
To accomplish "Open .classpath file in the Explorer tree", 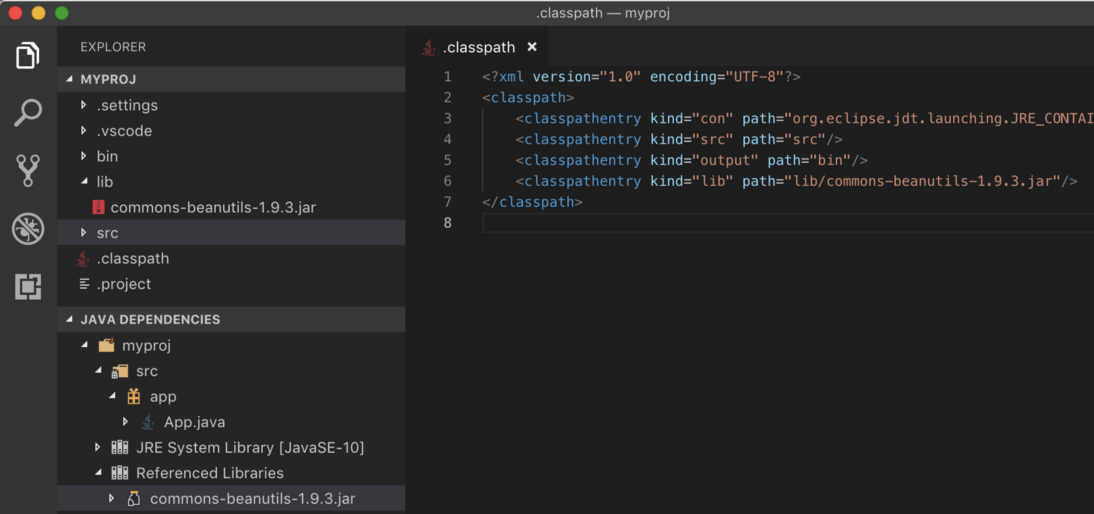I will 132,259.
